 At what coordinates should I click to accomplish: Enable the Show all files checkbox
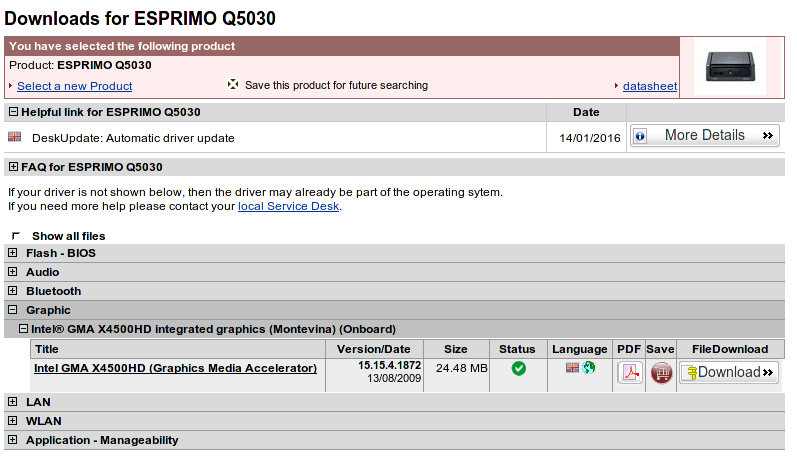tap(15, 236)
